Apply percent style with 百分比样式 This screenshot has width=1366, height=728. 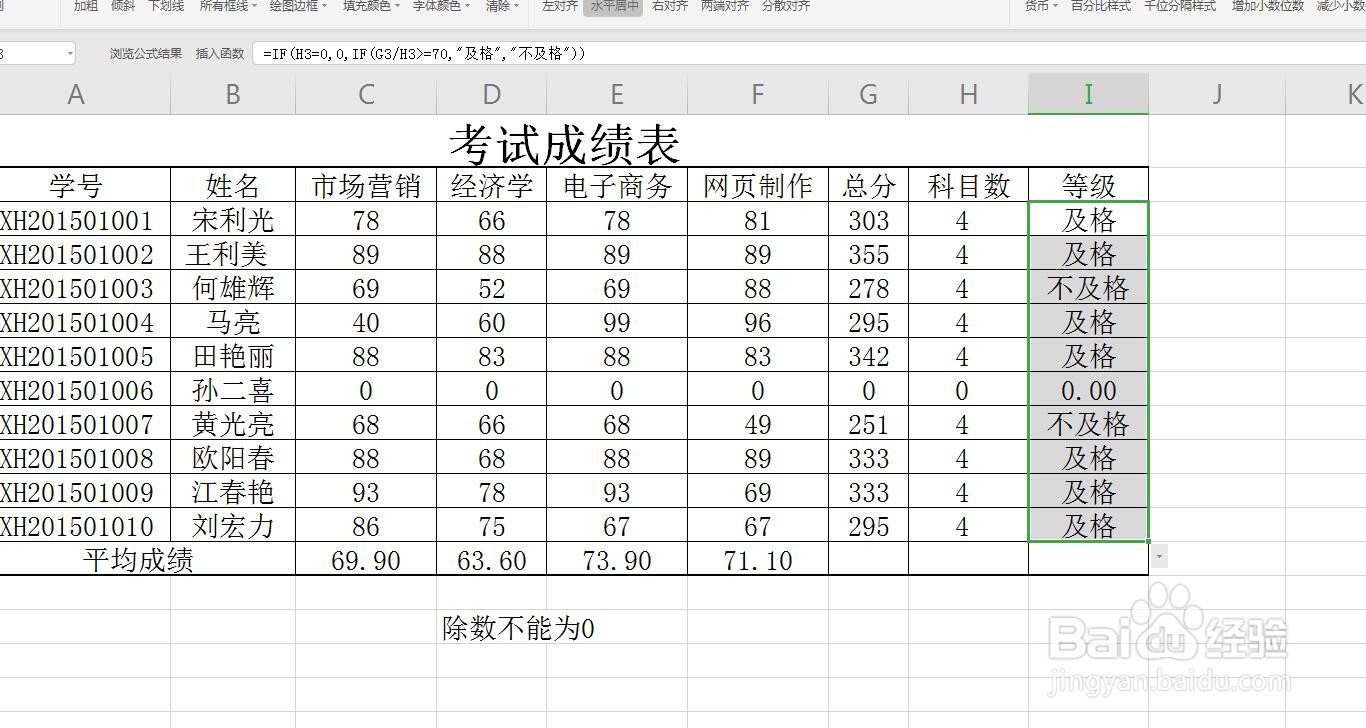point(1105,7)
